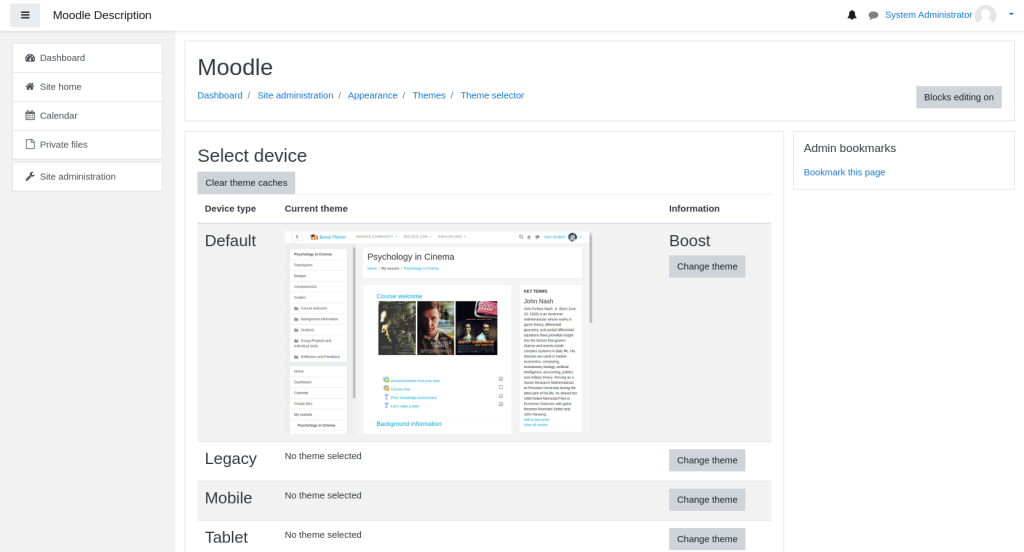Viewport: 1024px width, 552px height.
Task: Click the Calendar icon in sidebar
Action: tap(30, 116)
